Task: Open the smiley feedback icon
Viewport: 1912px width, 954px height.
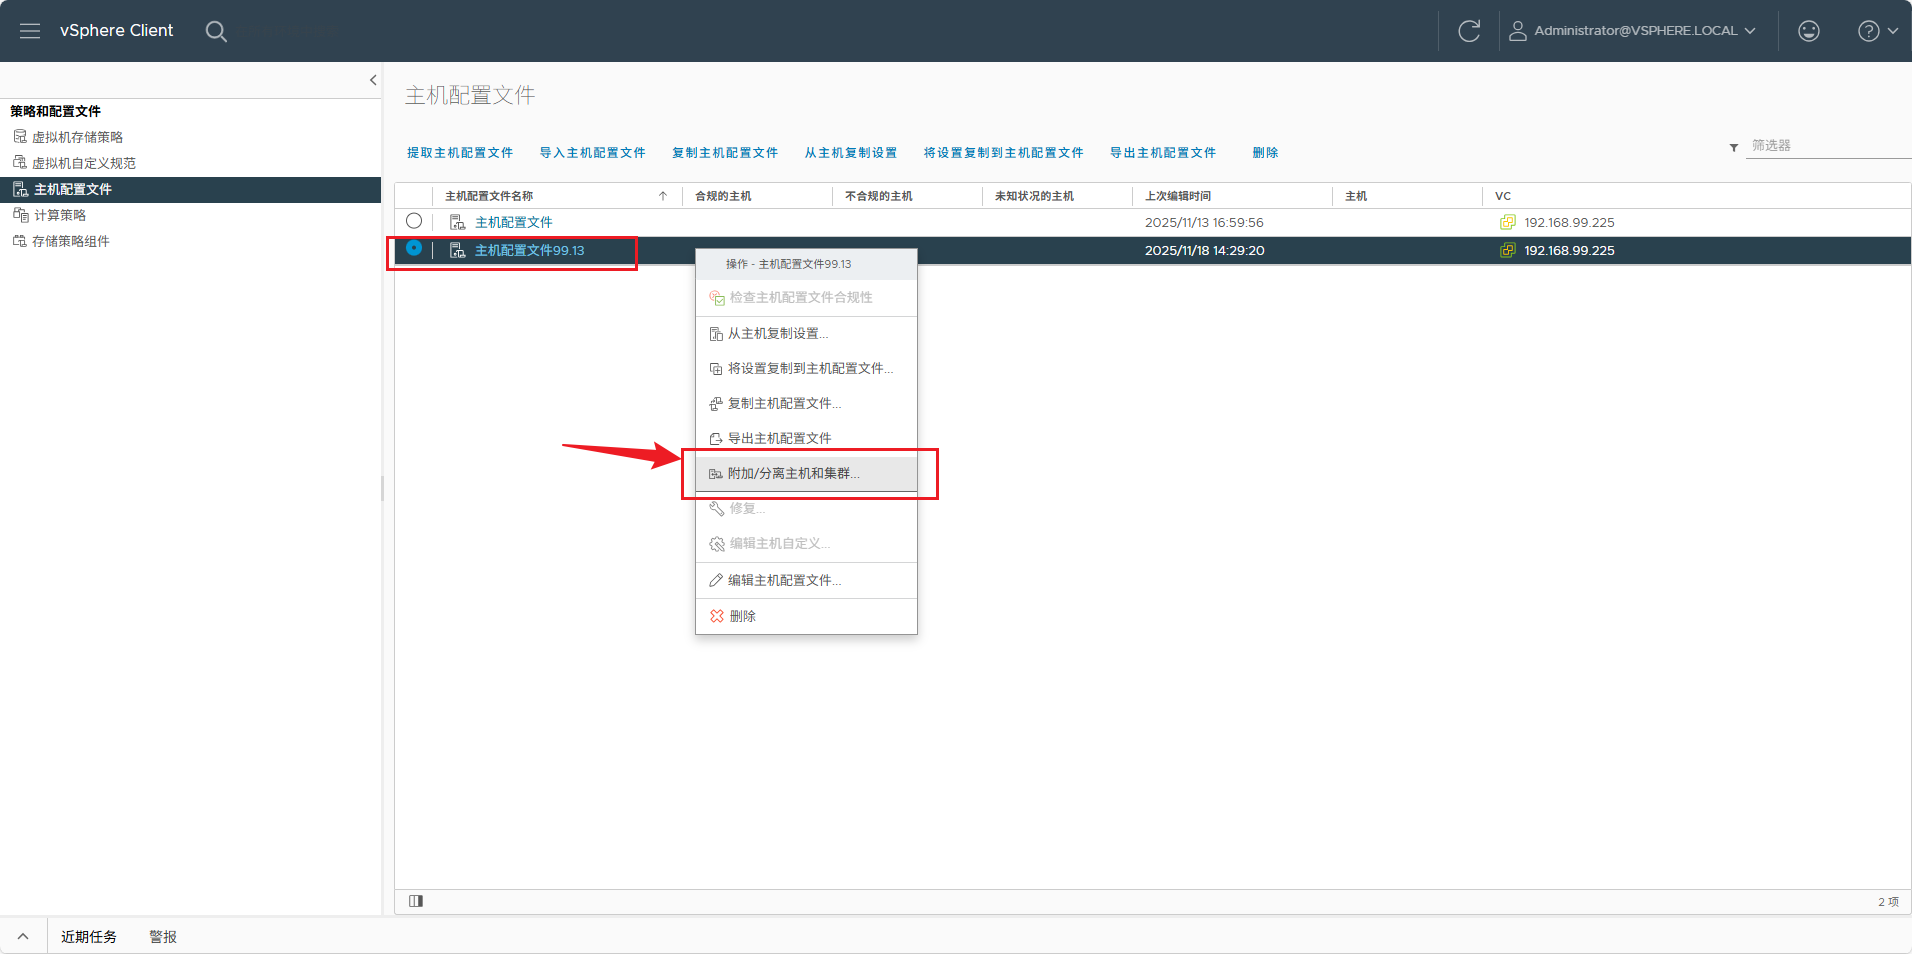Action: (1809, 31)
